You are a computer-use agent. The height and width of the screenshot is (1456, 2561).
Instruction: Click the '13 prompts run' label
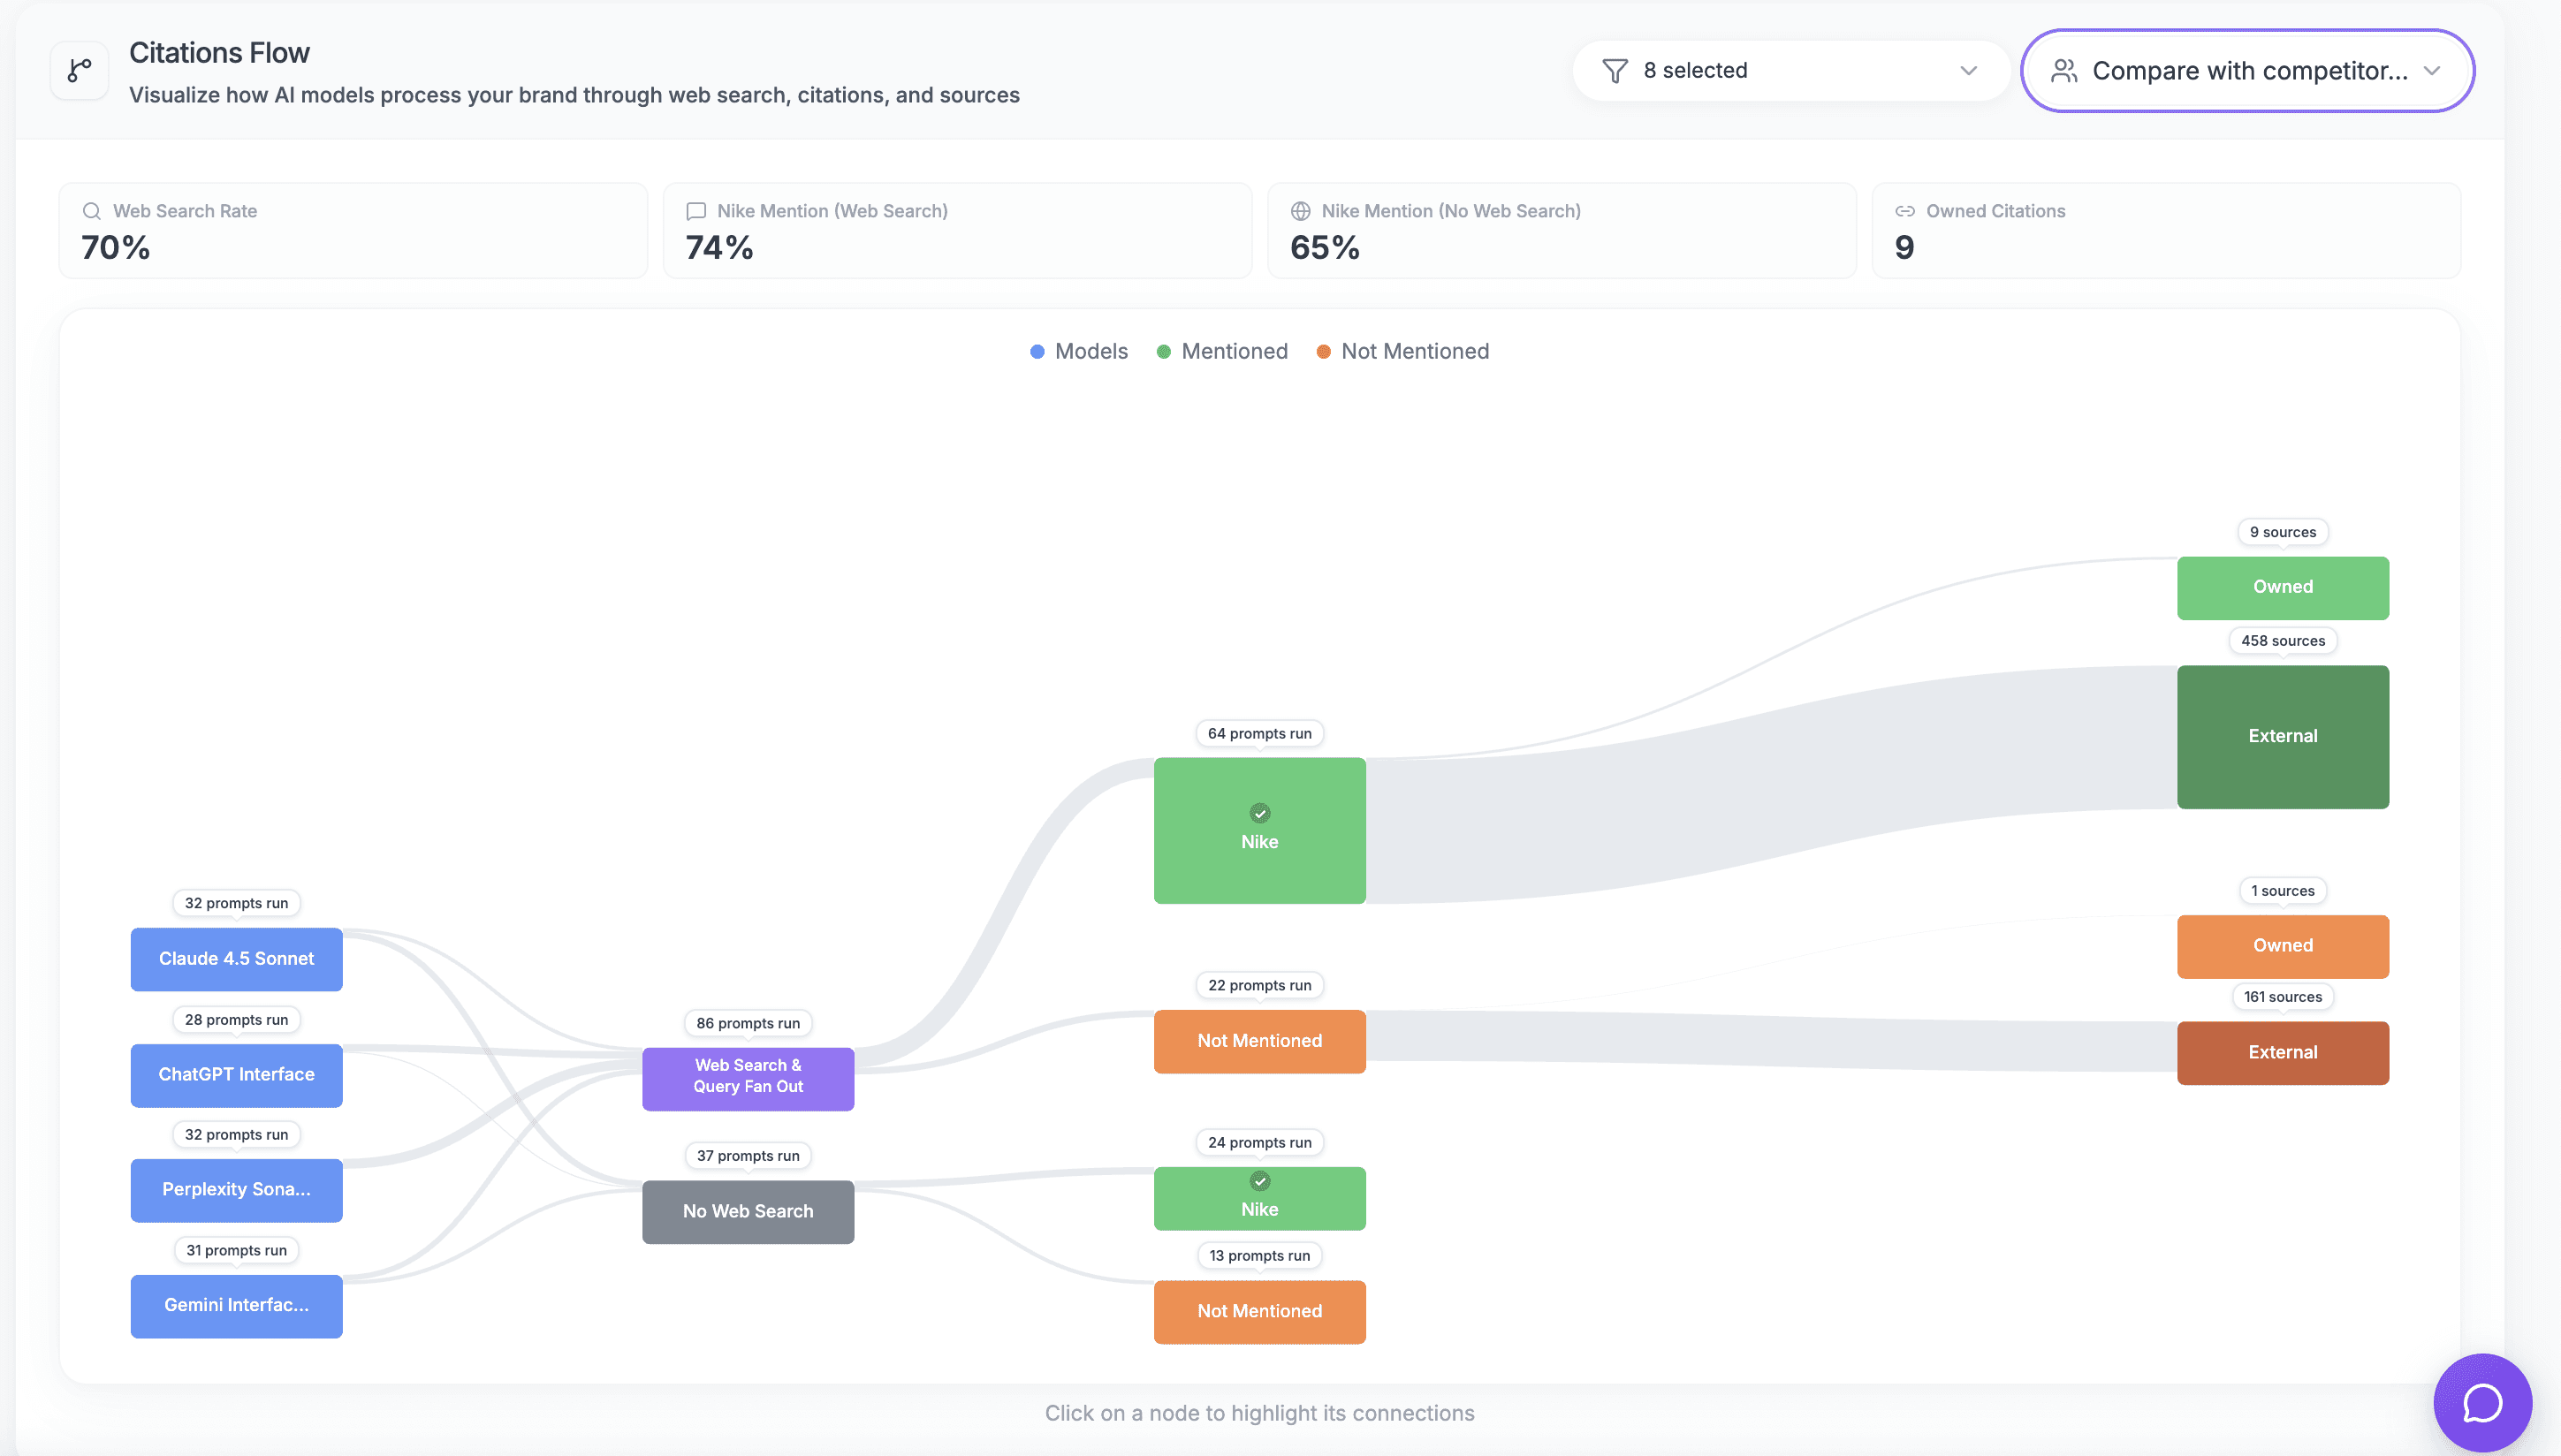click(1260, 1256)
